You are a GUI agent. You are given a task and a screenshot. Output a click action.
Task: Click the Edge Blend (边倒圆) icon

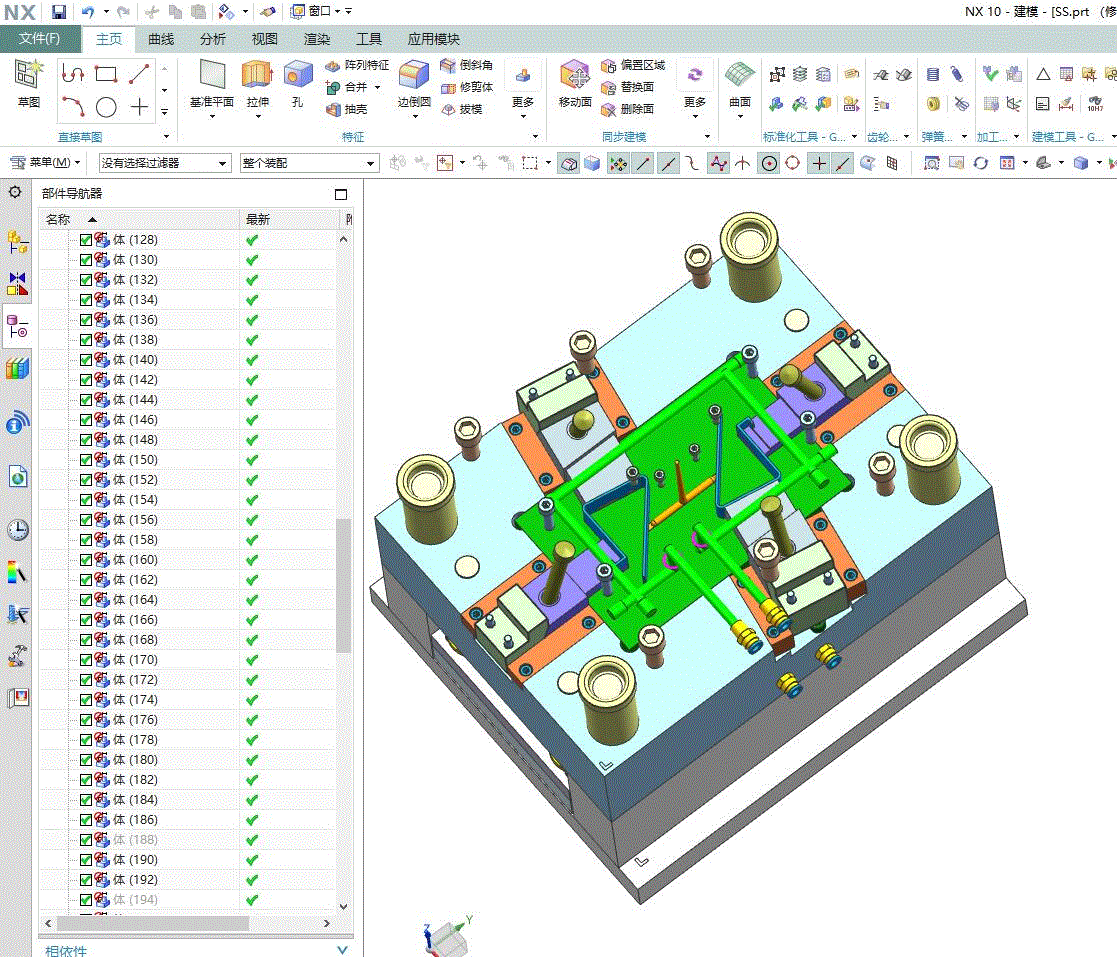click(x=414, y=74)
